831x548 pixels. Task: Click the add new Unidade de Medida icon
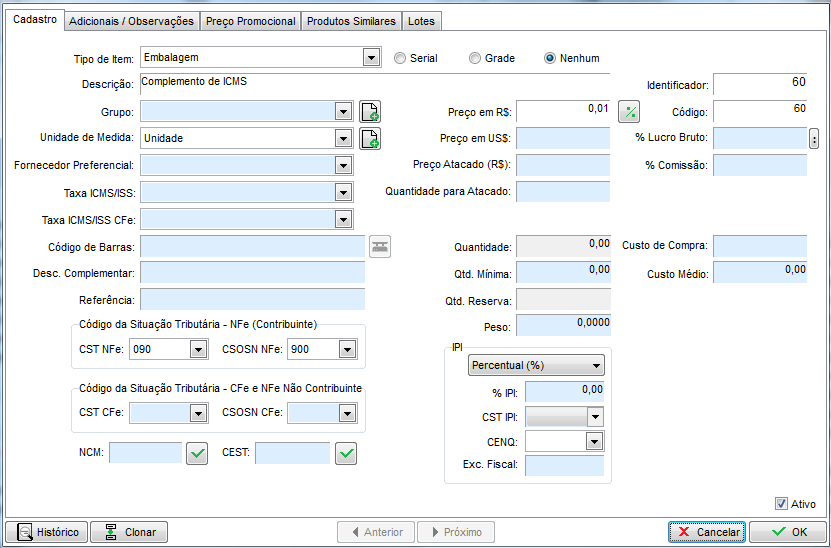point(370,138)
